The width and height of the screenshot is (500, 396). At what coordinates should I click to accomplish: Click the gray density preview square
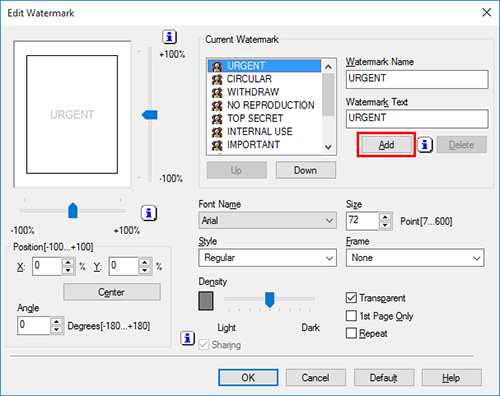coord(206,301)
